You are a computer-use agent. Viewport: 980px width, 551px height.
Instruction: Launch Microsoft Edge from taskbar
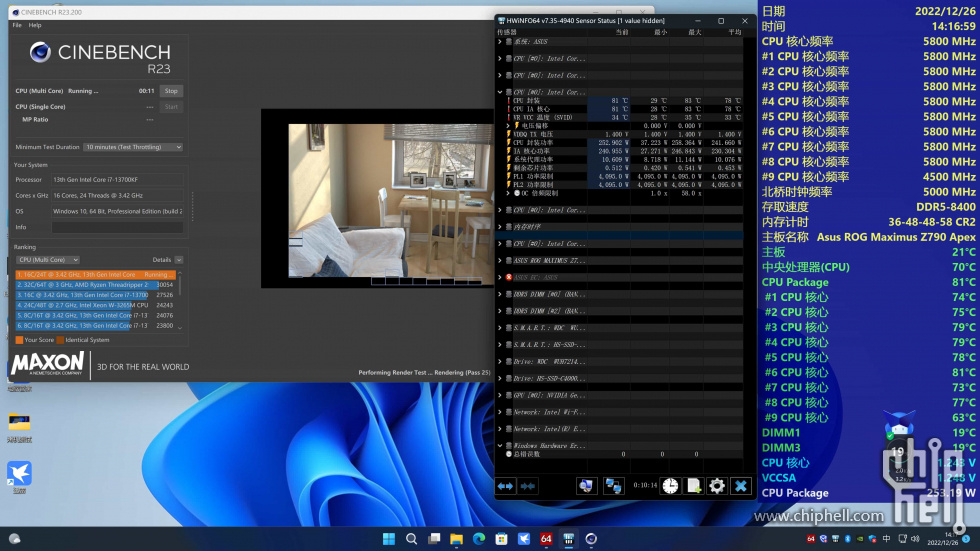click(479, 539)
